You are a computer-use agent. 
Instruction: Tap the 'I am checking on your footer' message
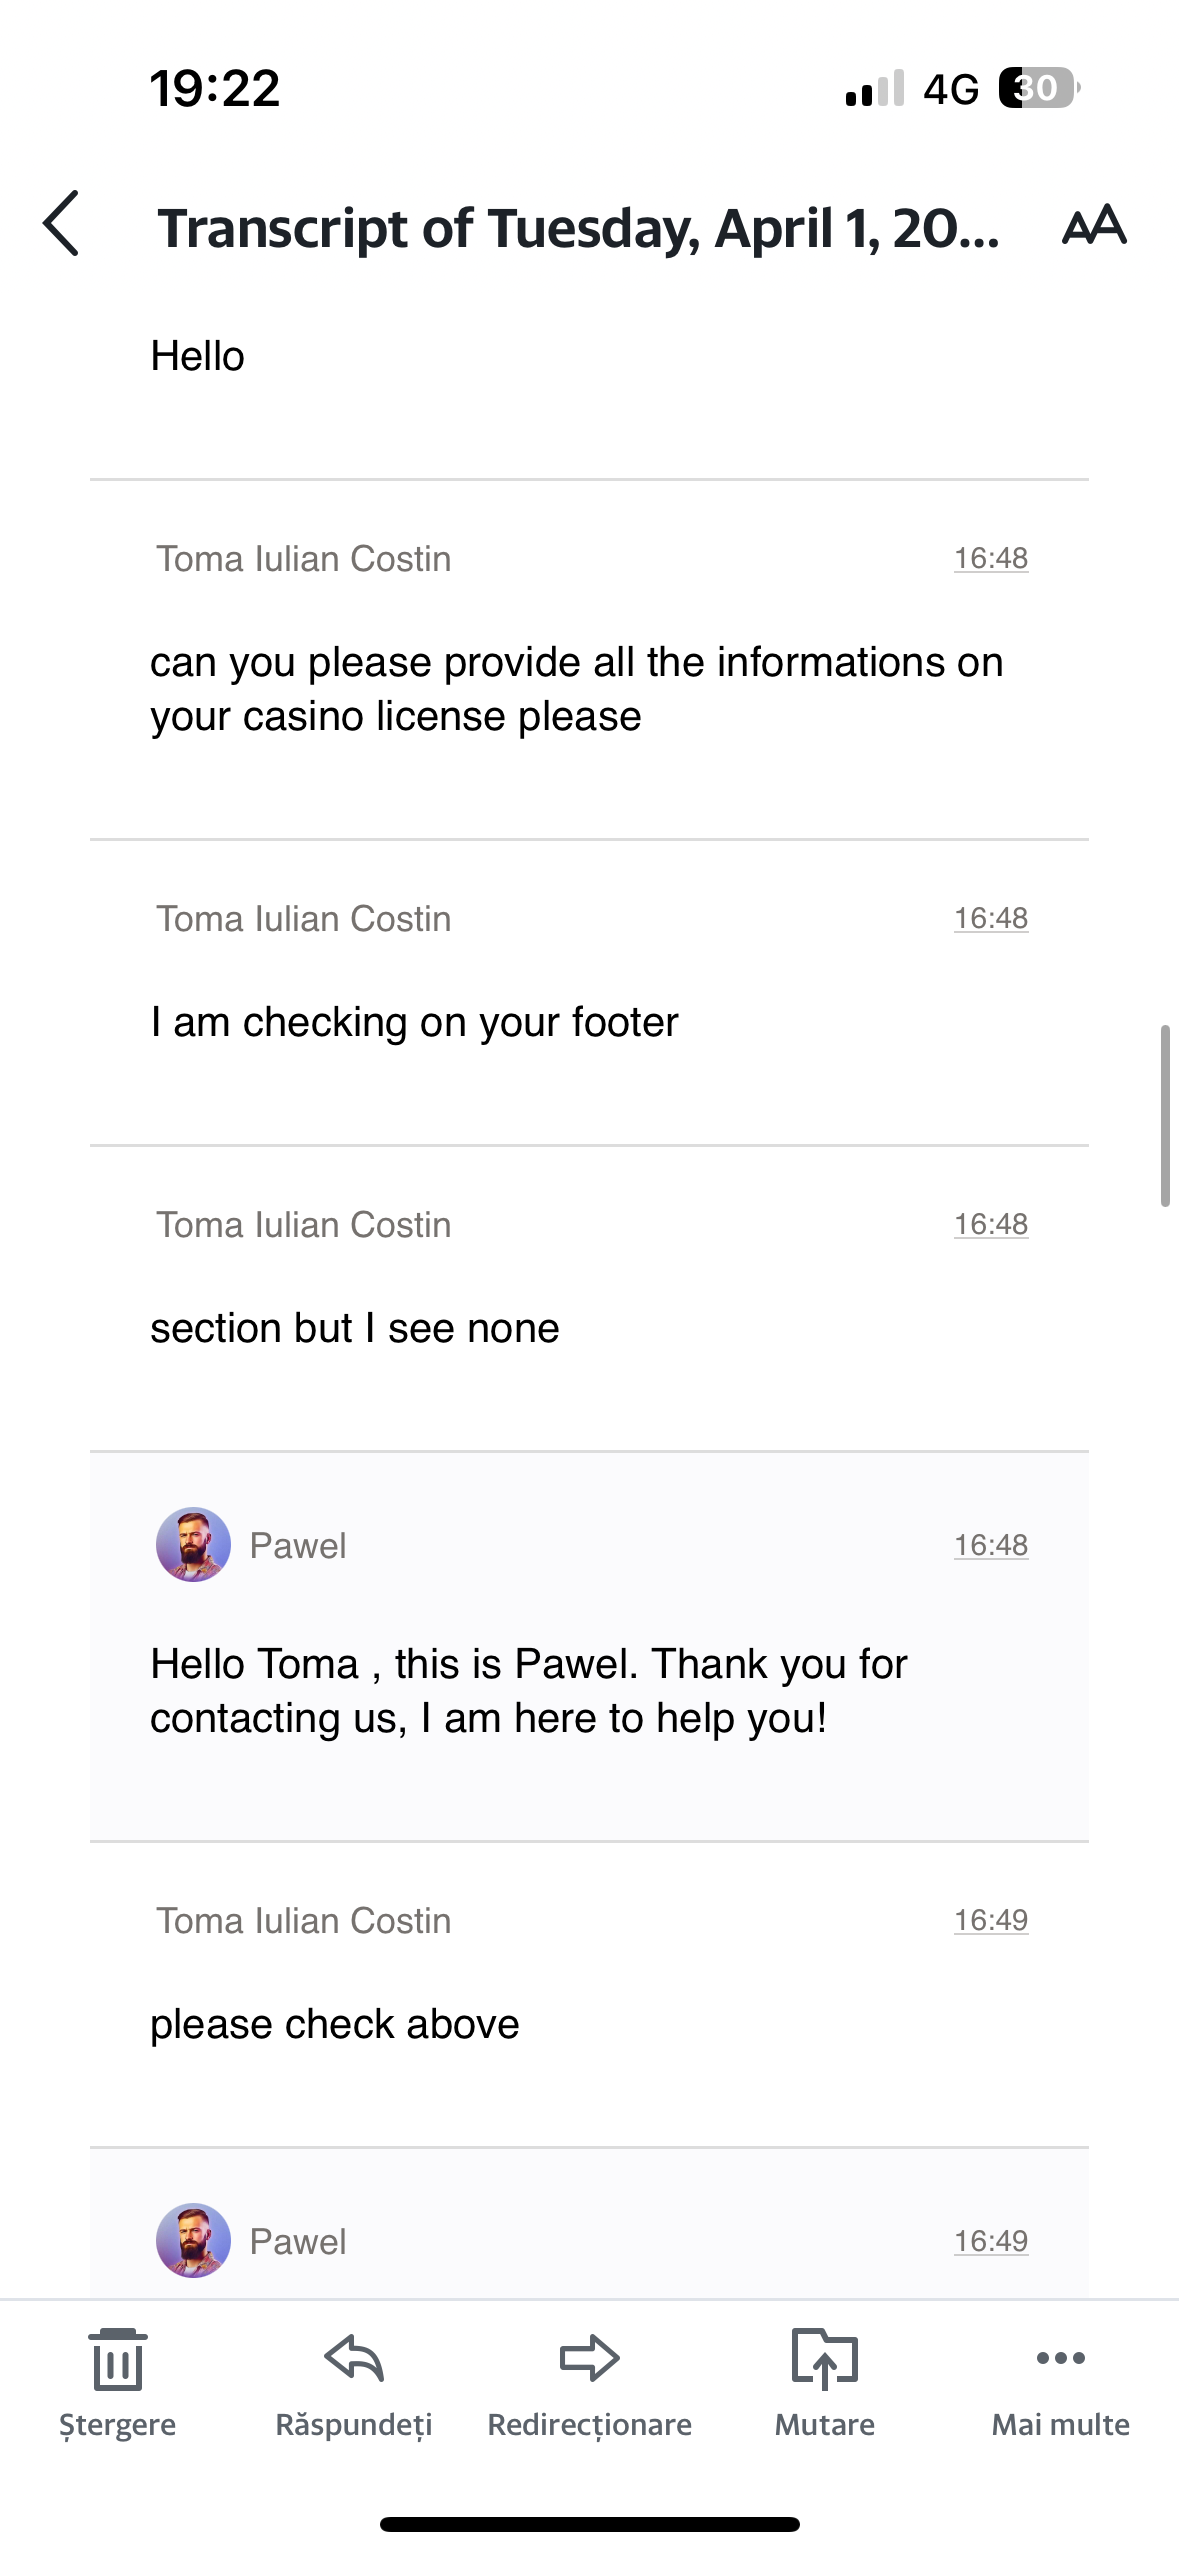[x=414, y=1022]
